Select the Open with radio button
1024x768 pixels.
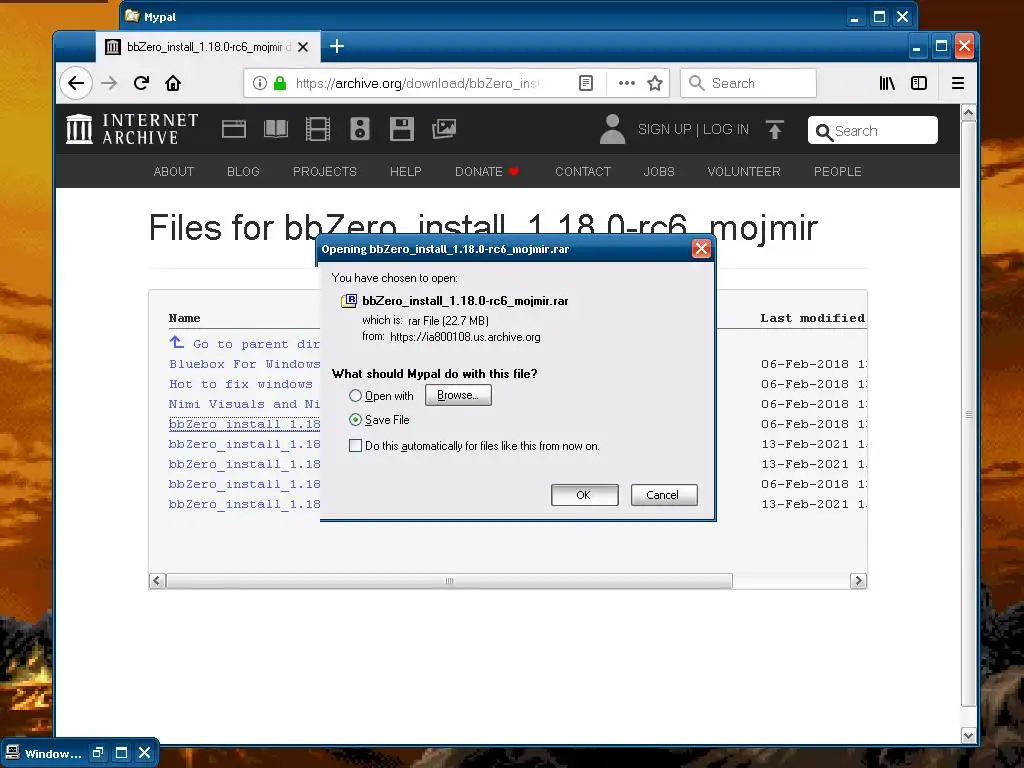pyautogui.click(x=355, y=396)
